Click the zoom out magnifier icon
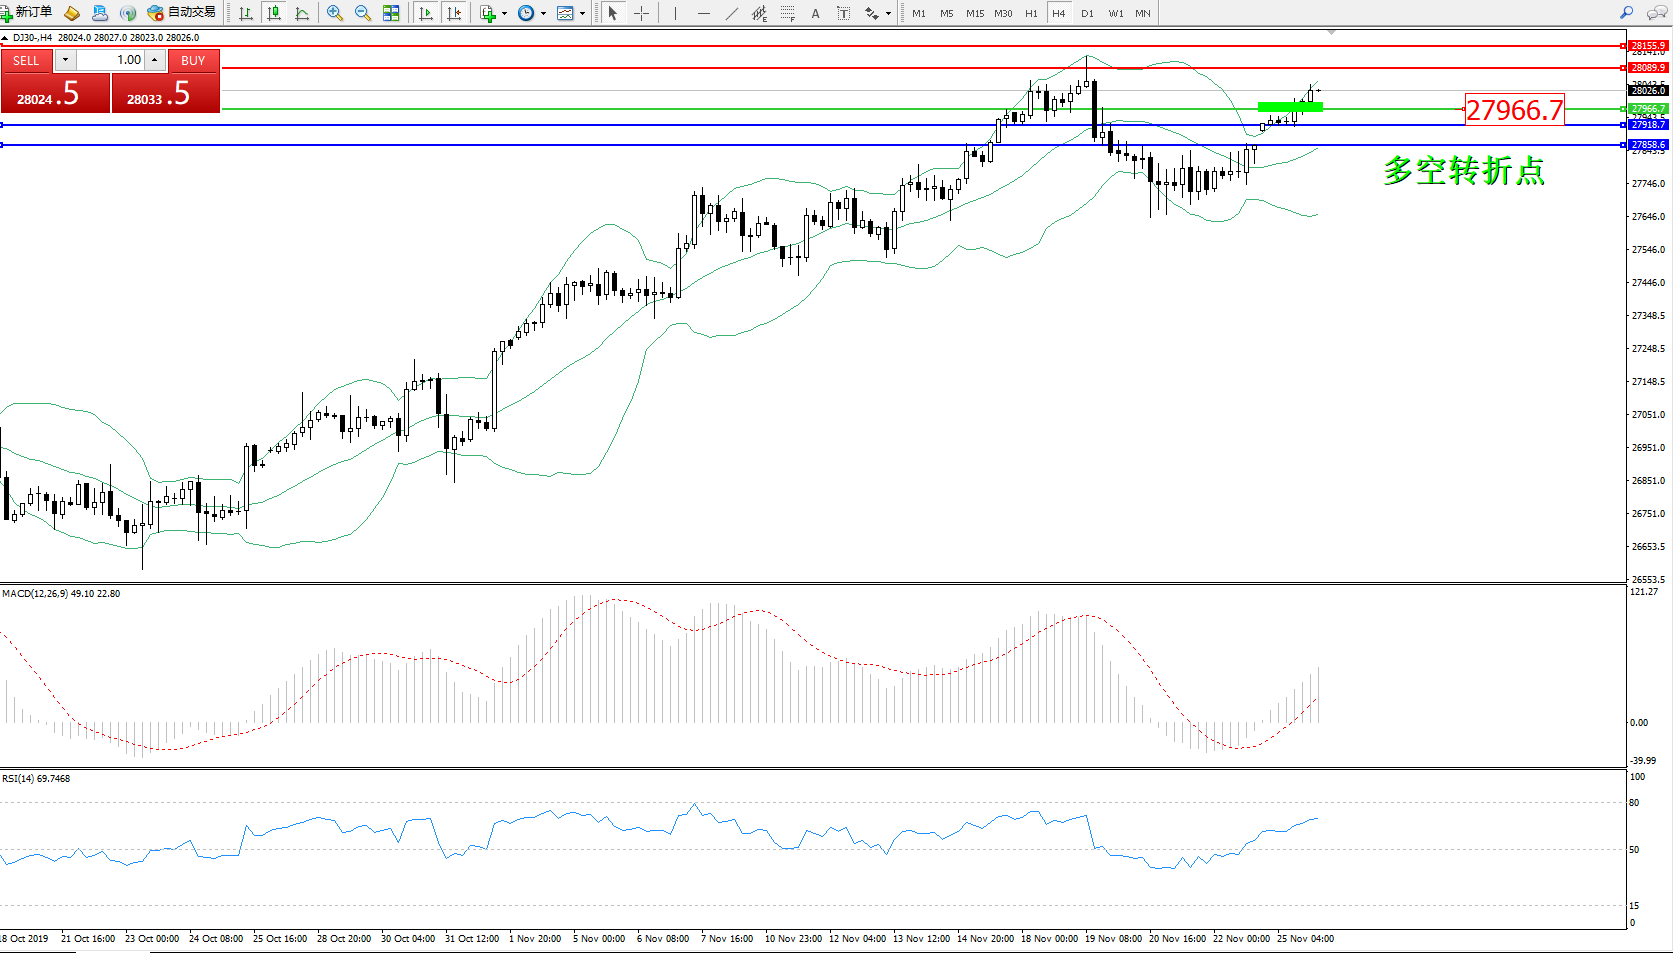 click(x=362, y=13)
